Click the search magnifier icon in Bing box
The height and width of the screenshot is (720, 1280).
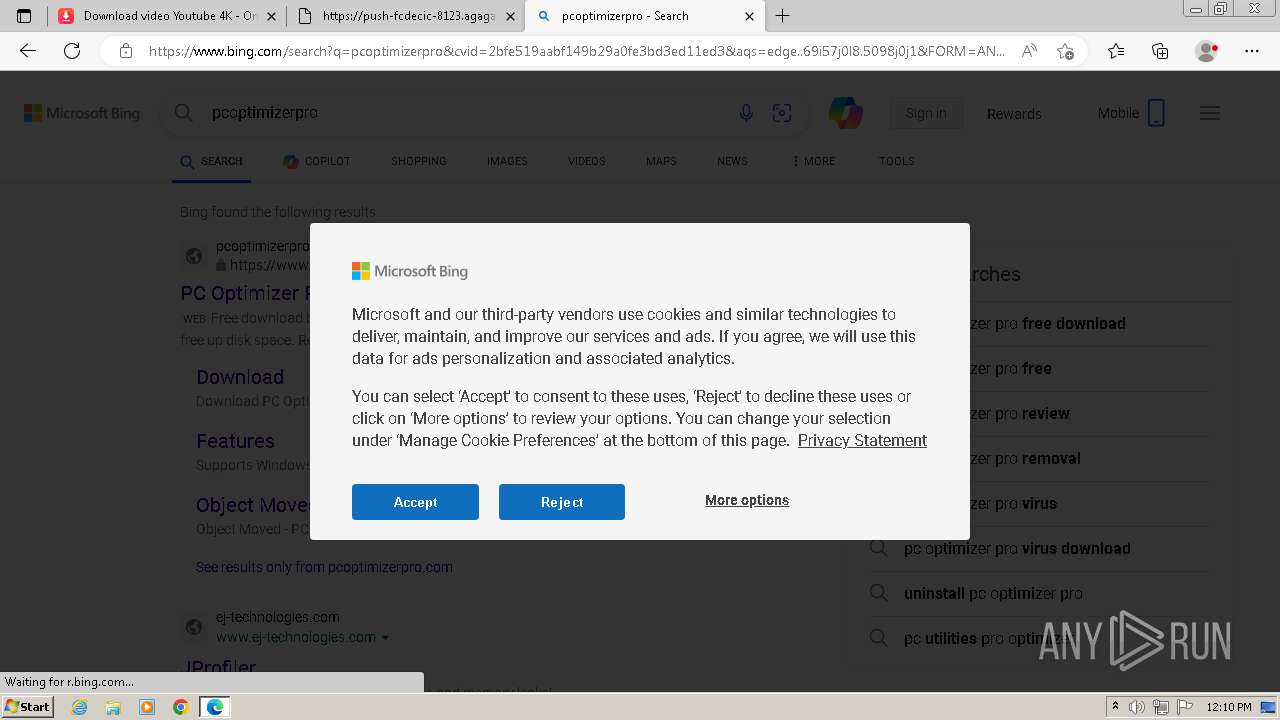coord(183,113)
